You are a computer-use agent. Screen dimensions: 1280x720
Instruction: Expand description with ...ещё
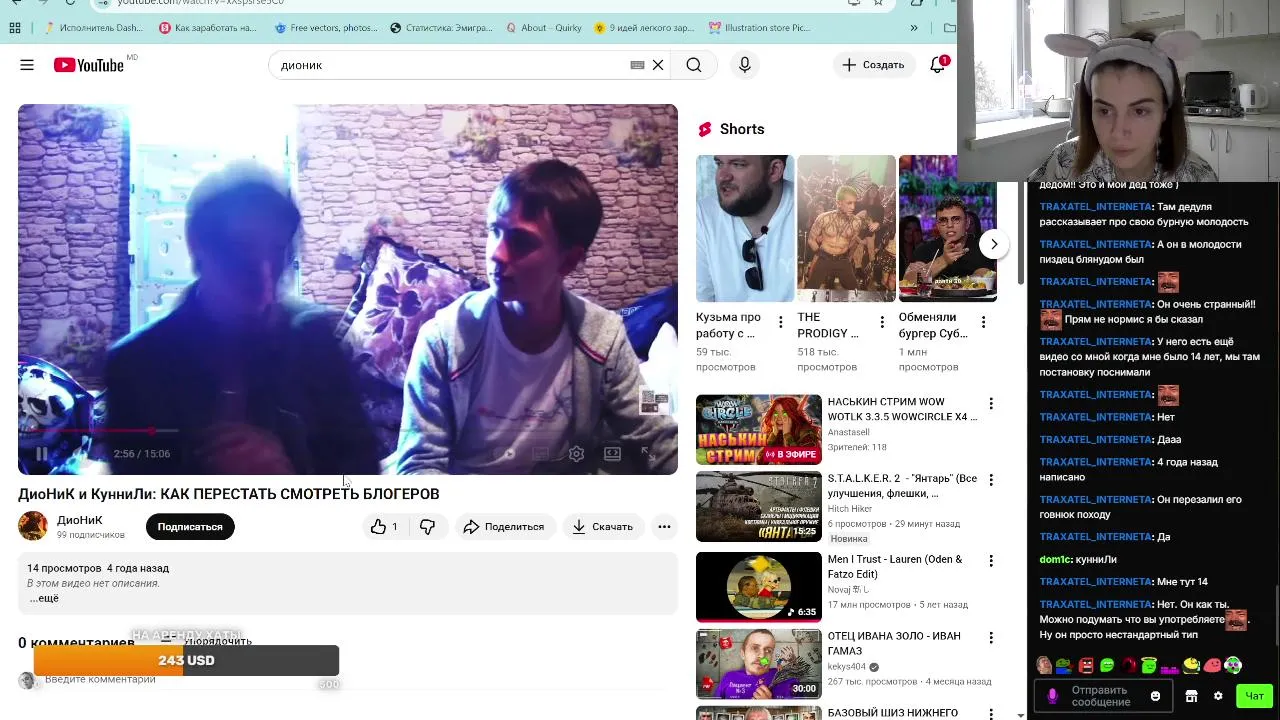click(x=44, y=598)
